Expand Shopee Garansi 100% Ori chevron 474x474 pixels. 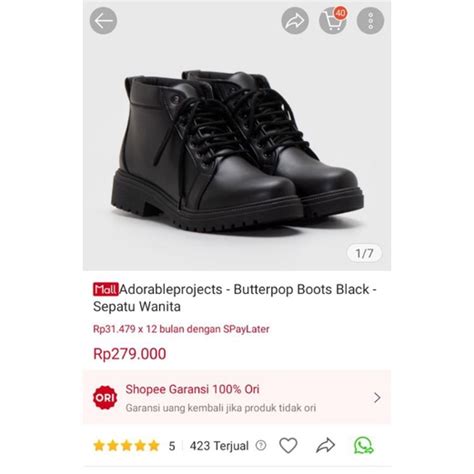click(377, 398)
